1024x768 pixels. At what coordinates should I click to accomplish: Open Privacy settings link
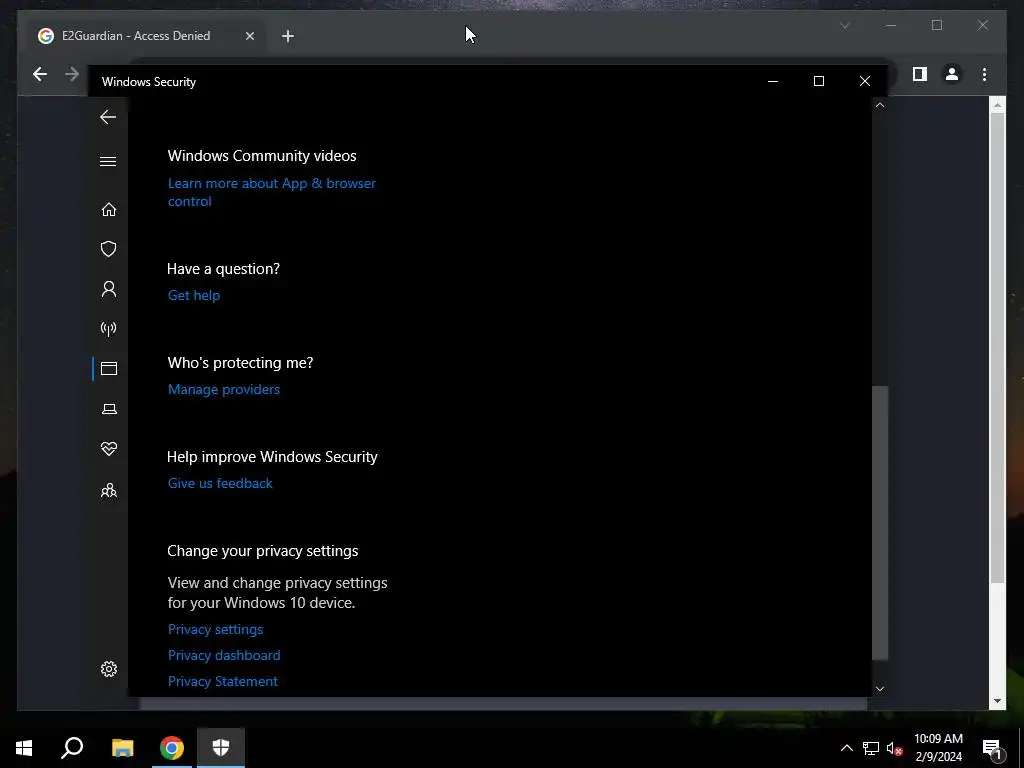(x=216, y=629)
